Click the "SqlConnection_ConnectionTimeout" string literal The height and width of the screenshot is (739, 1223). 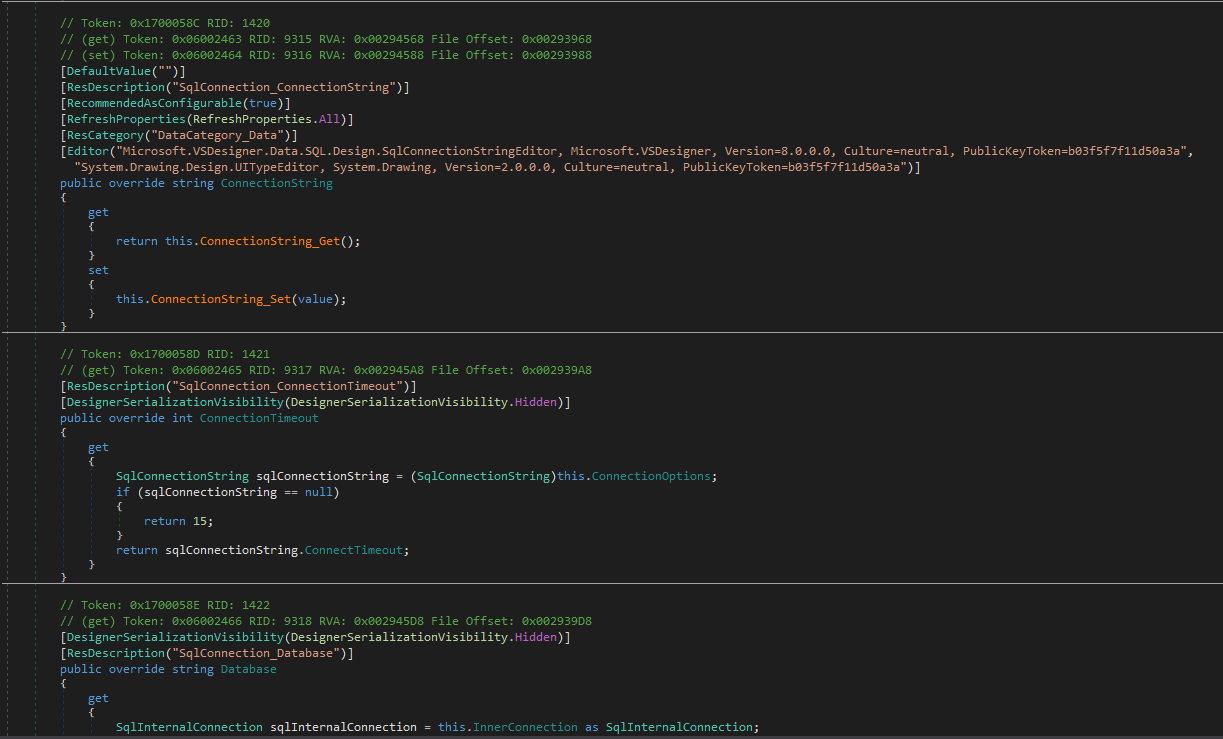[292, 386]
